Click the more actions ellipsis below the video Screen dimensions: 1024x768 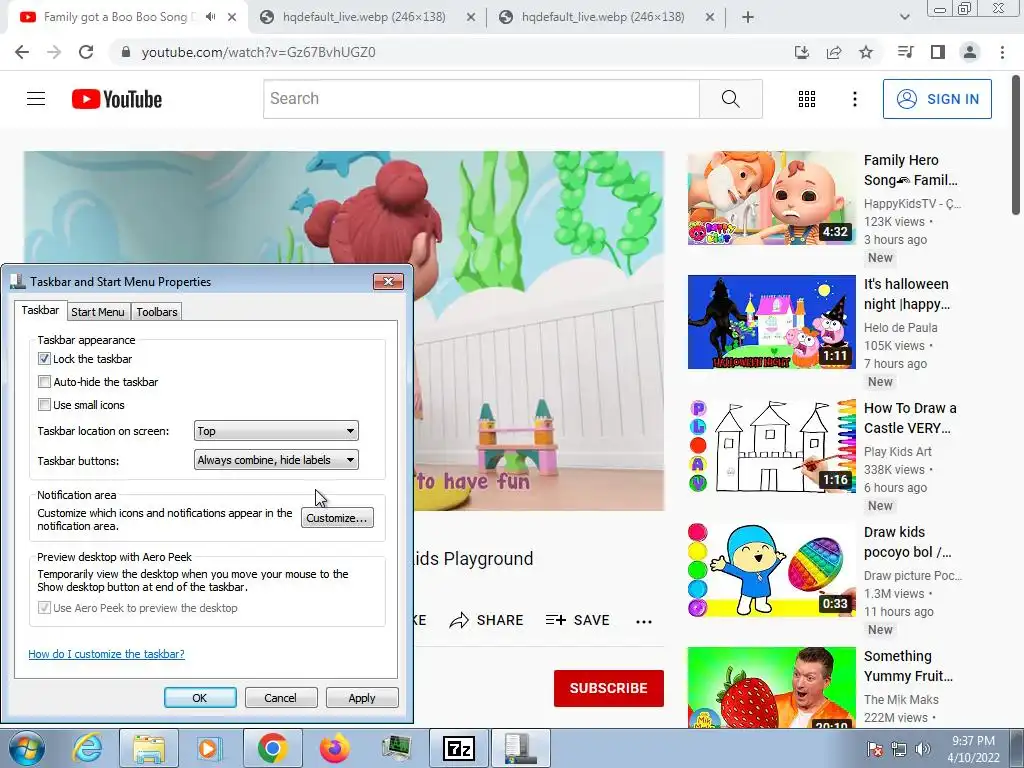click(x=644, y=622)
